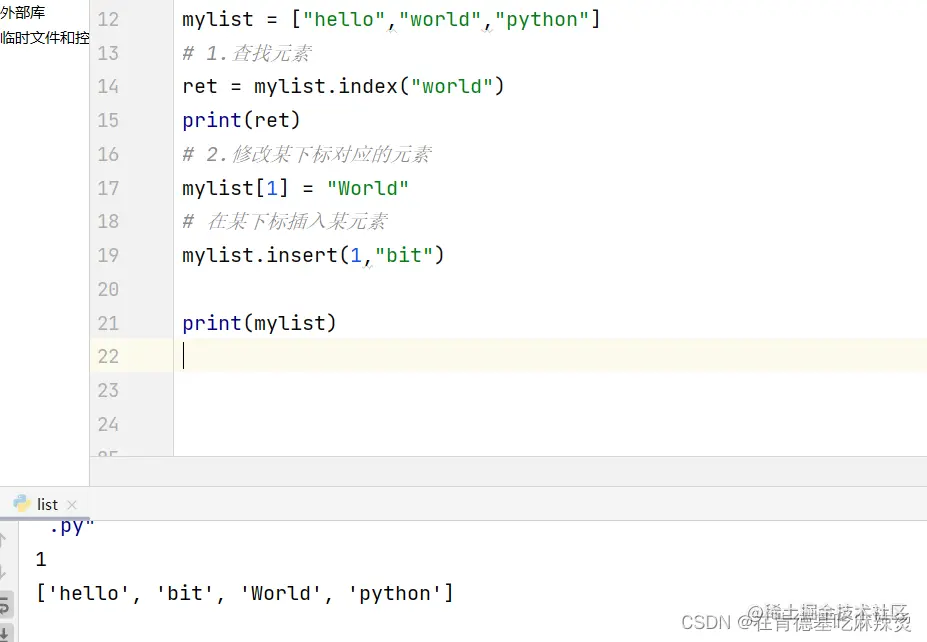
Task: Click line number 12 in gutter
Action: point(108,20)
